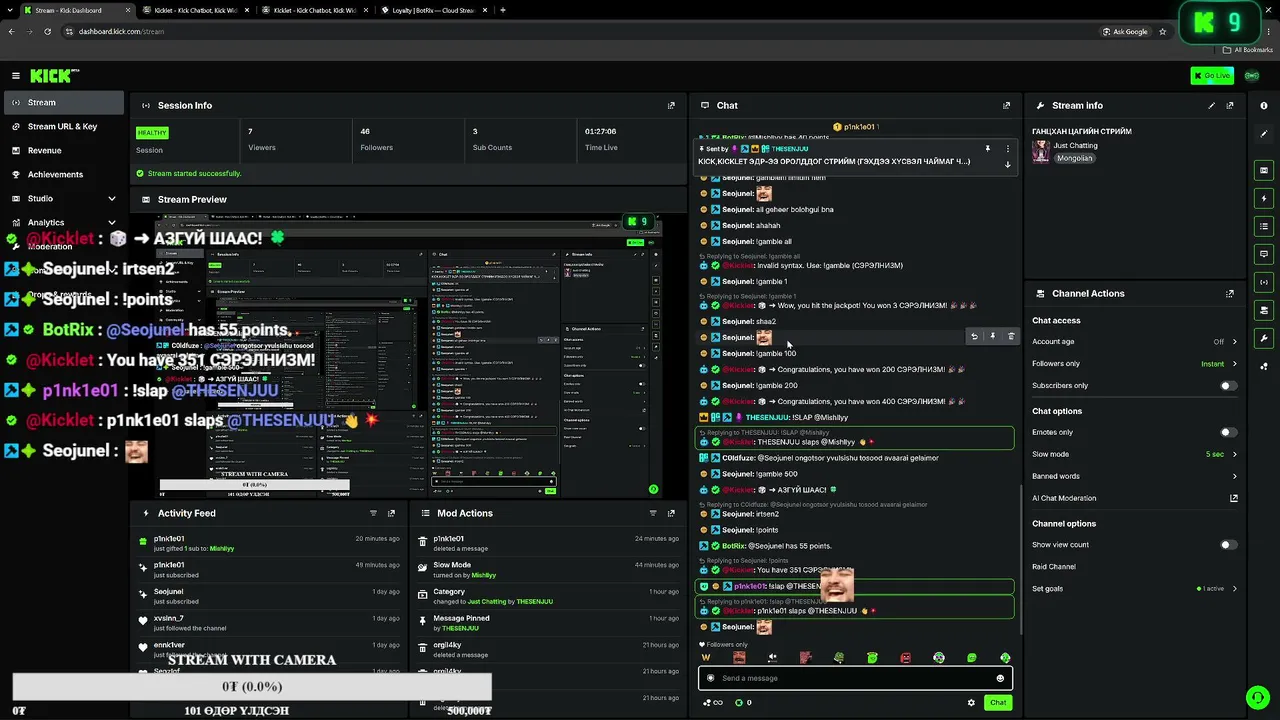Click the list widget in right rail
The width and height of the screenshot is (1280, 720).
(1264, 227)
